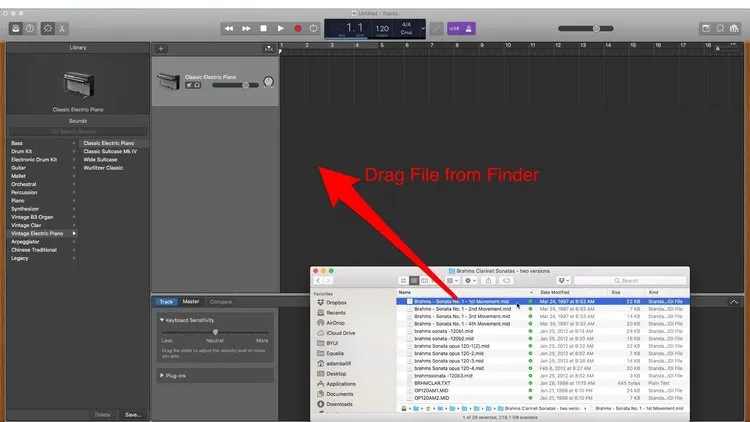Click the 120 tempo value in the LCD
The image size is (750, 422).
point(382,29)
